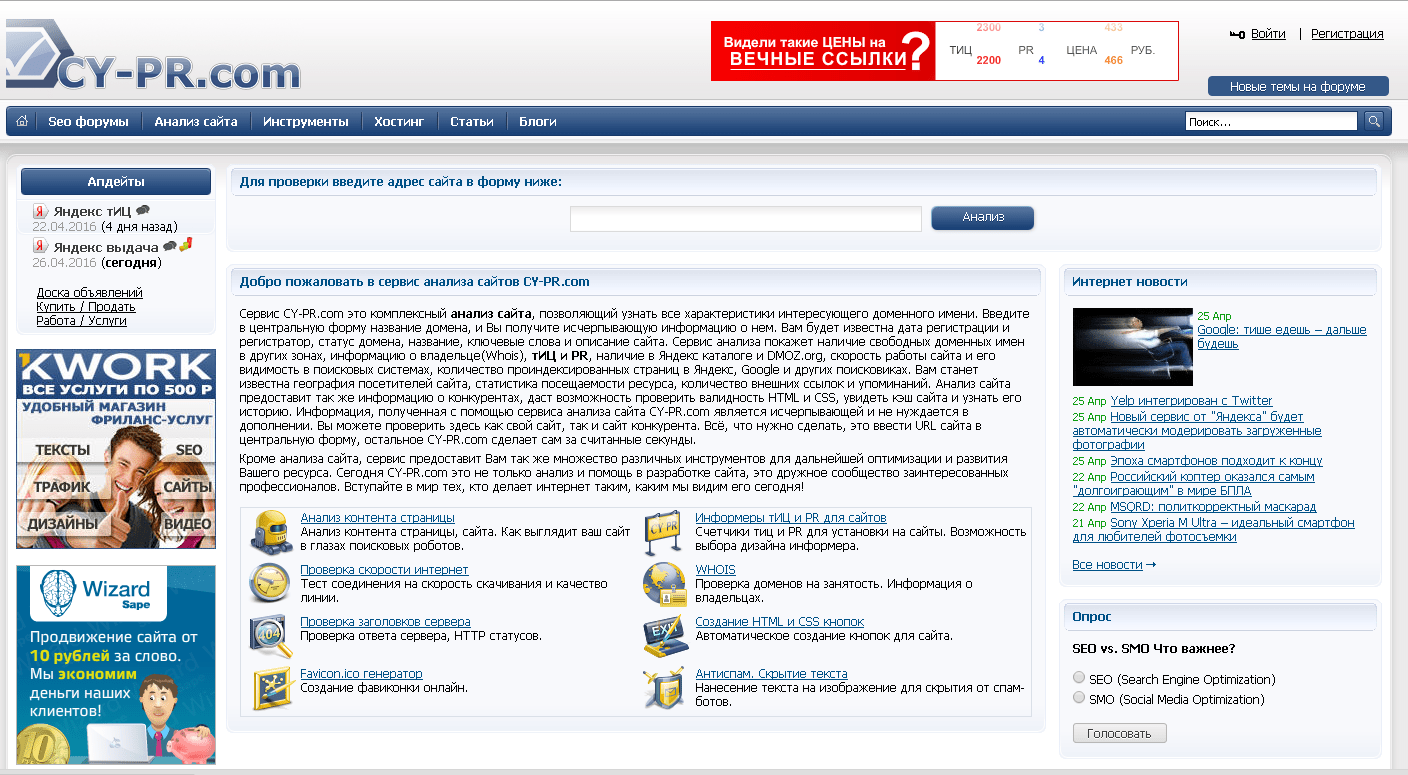Open the Инструменты menu item
This screenshot has height=775, width=1408.
click(306, 121)
